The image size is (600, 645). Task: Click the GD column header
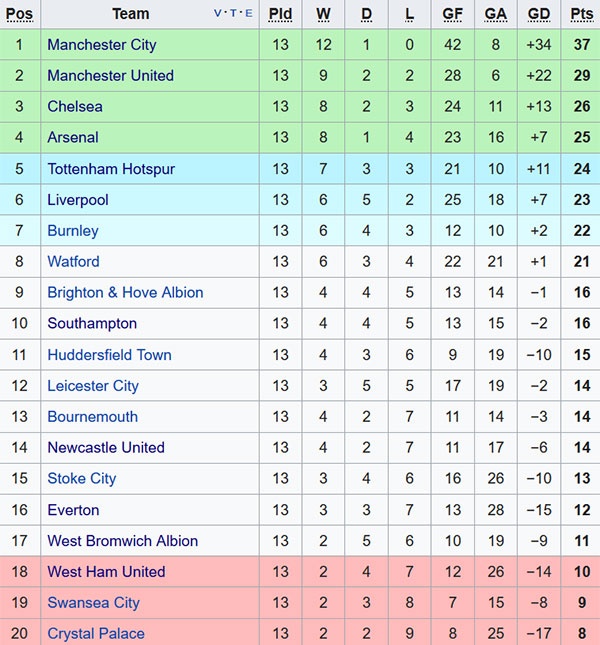[x=539, y=14]
